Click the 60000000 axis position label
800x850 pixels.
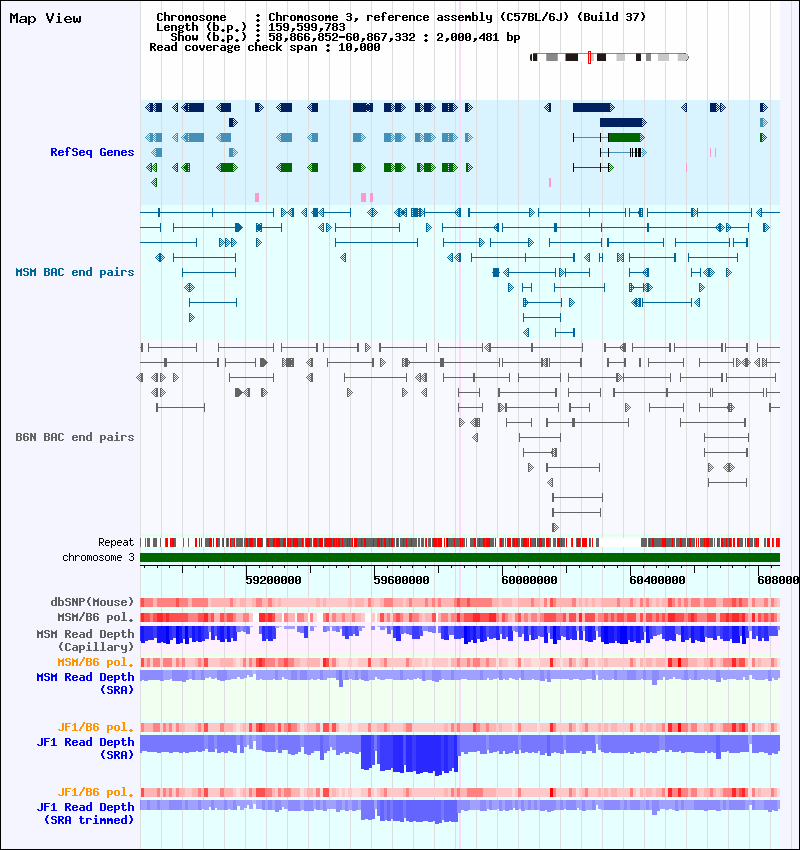click(530, 580)
